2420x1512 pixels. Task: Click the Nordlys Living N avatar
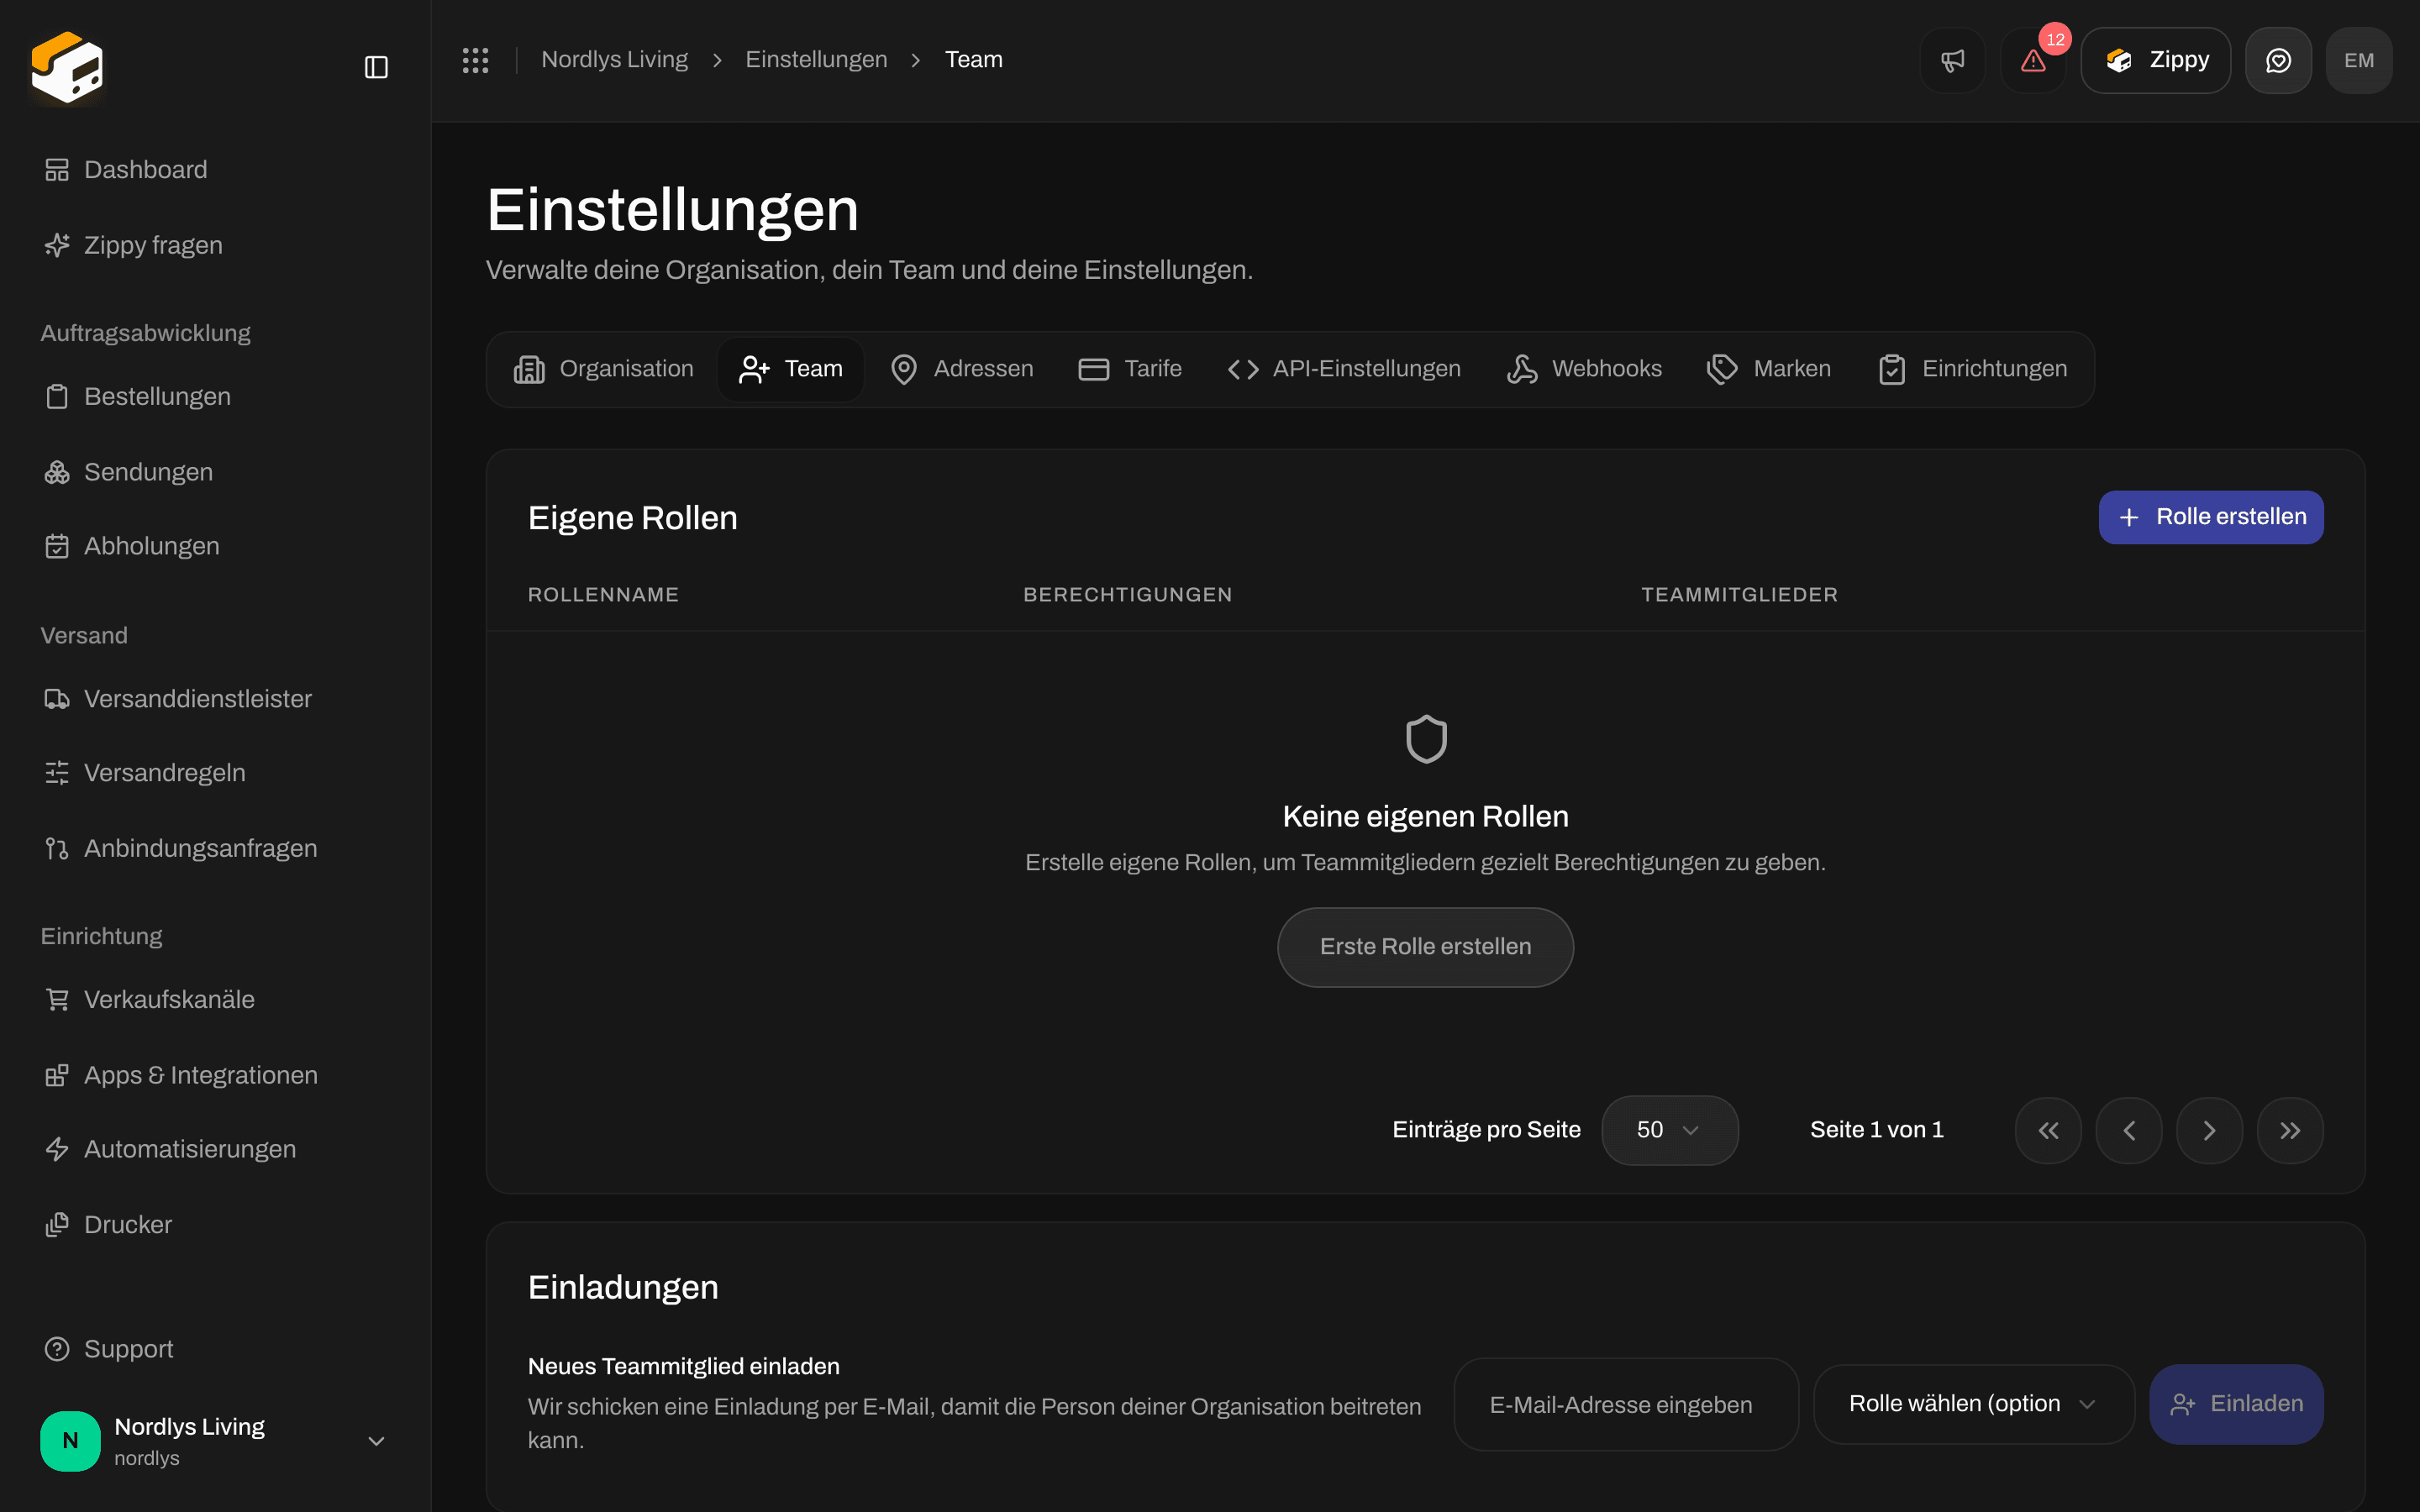70,1440
